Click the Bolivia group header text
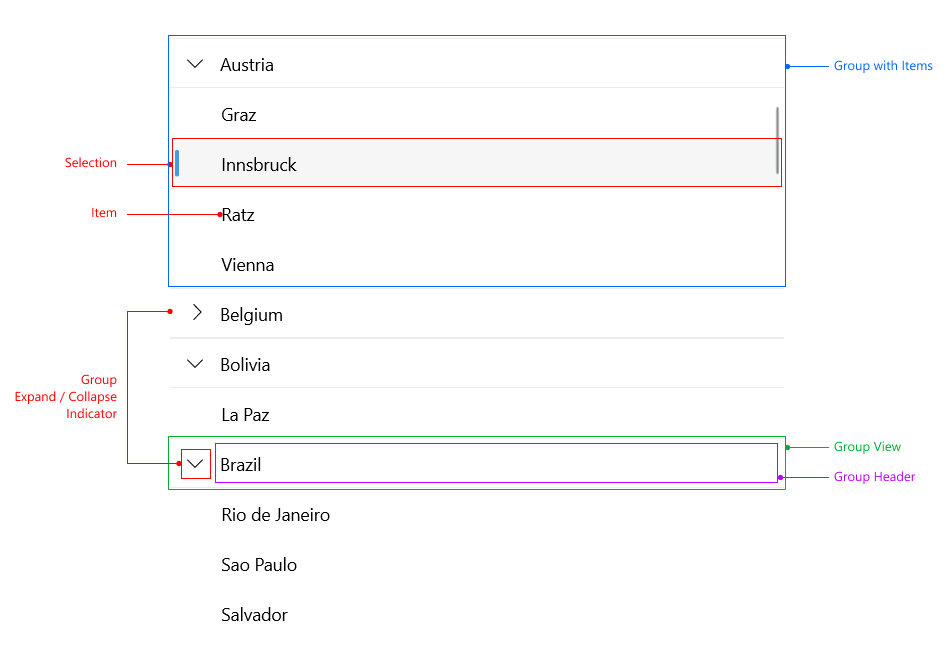 pos(245,365)
